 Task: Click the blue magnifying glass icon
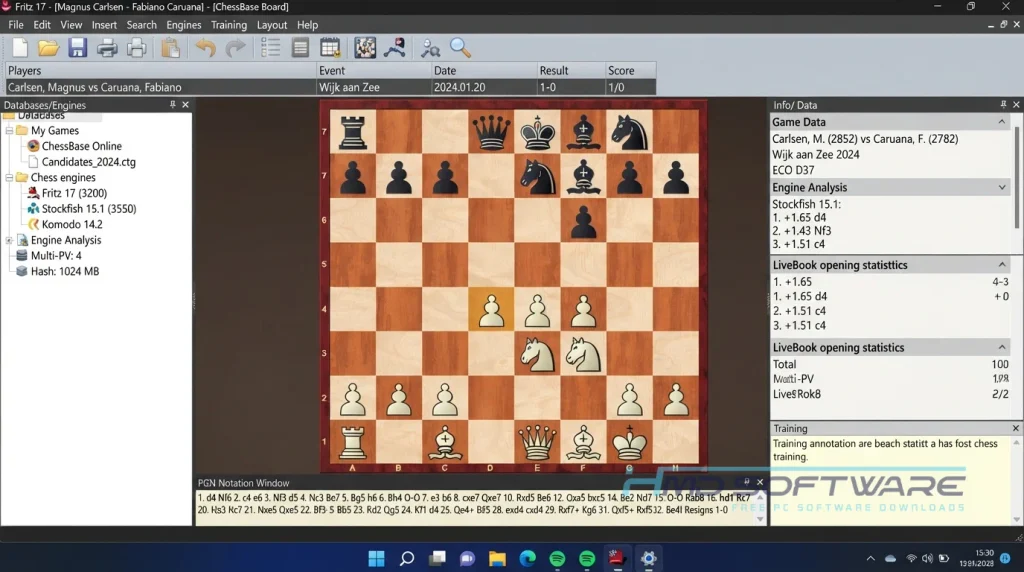click(460, 48)
